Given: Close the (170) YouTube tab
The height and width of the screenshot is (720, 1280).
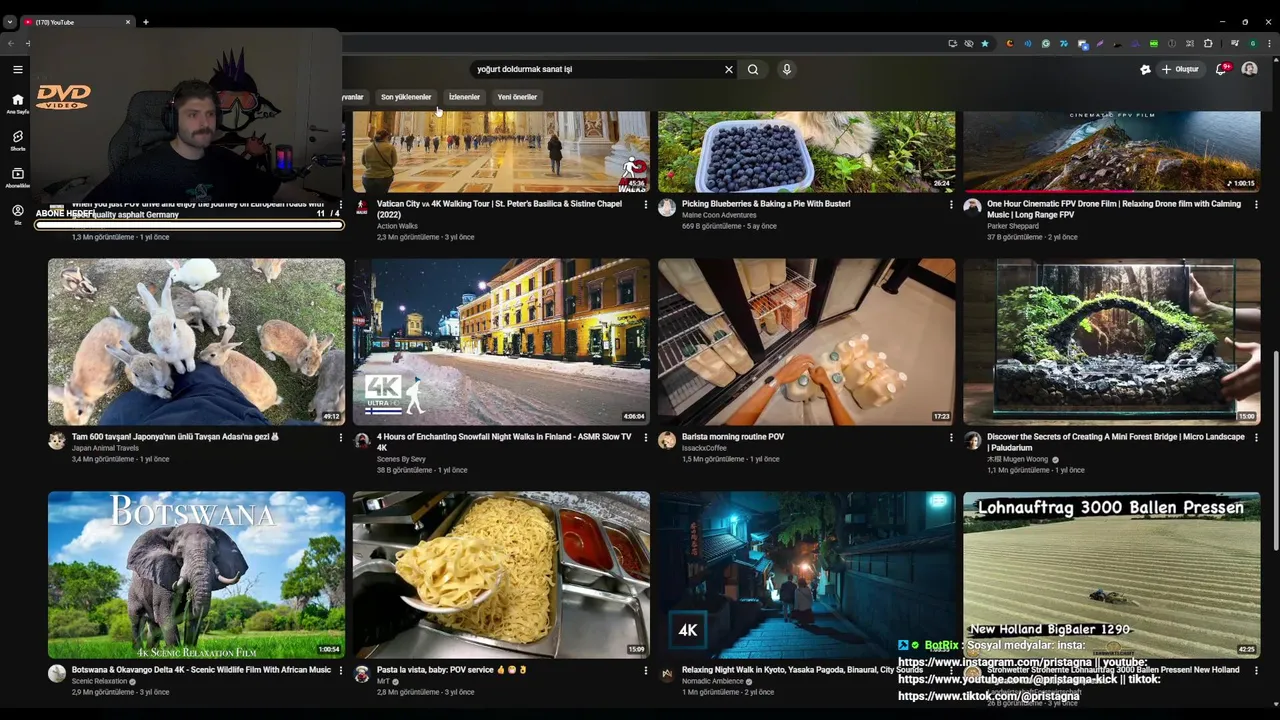Looking at the screenshot, I should [x=128, y=22].
